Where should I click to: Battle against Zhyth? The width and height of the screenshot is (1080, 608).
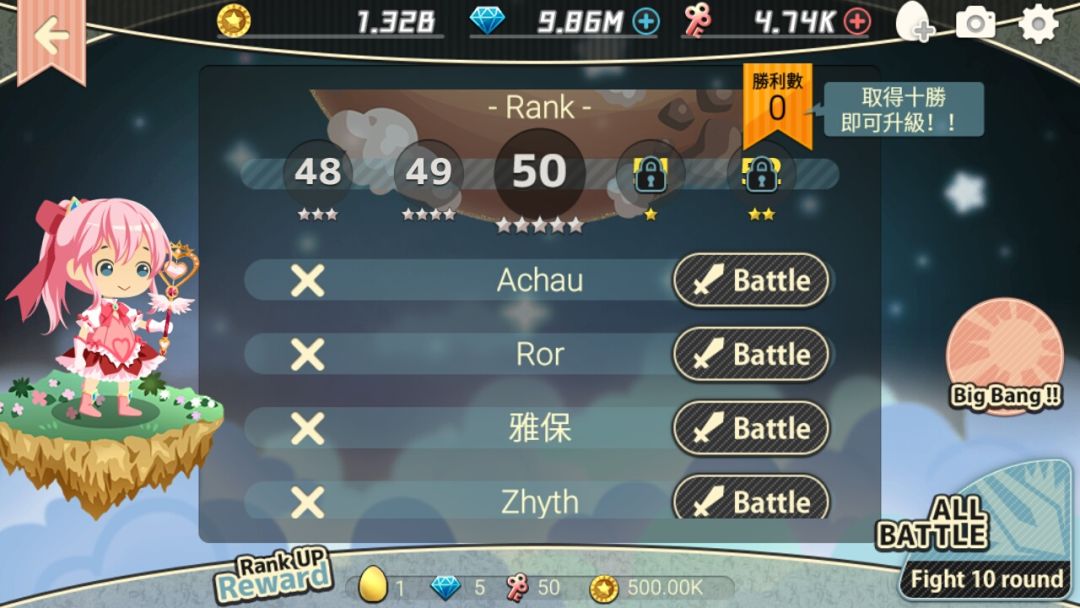751,498
